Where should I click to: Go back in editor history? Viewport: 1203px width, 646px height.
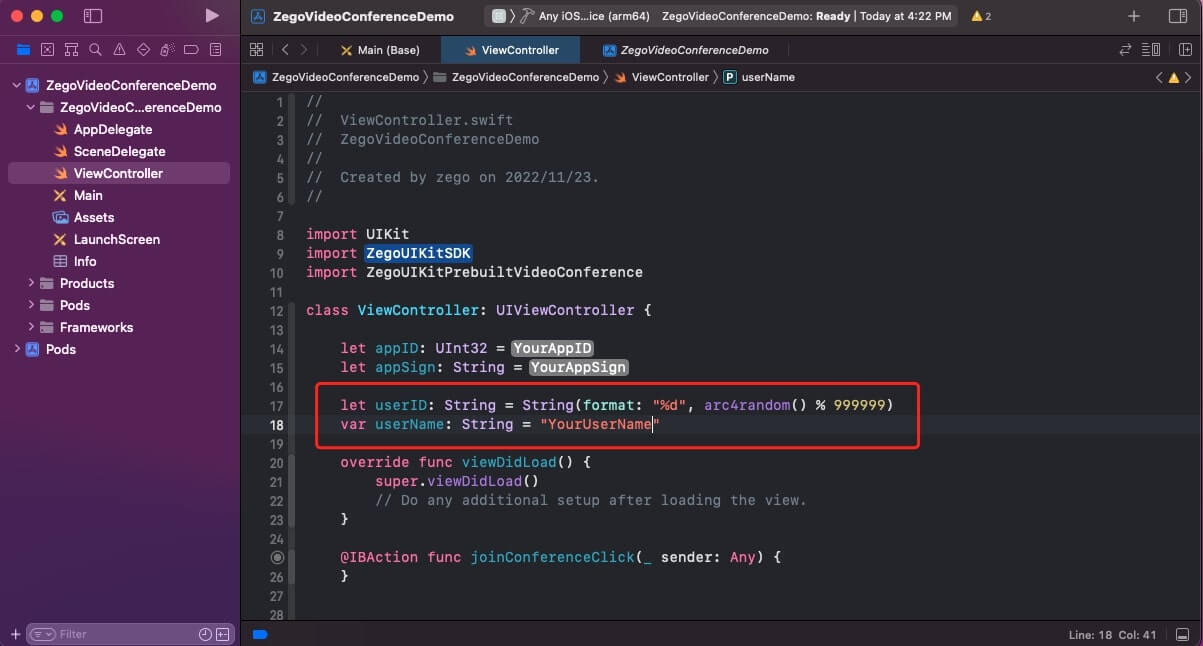pyautogui.click(x=285, y=49)
